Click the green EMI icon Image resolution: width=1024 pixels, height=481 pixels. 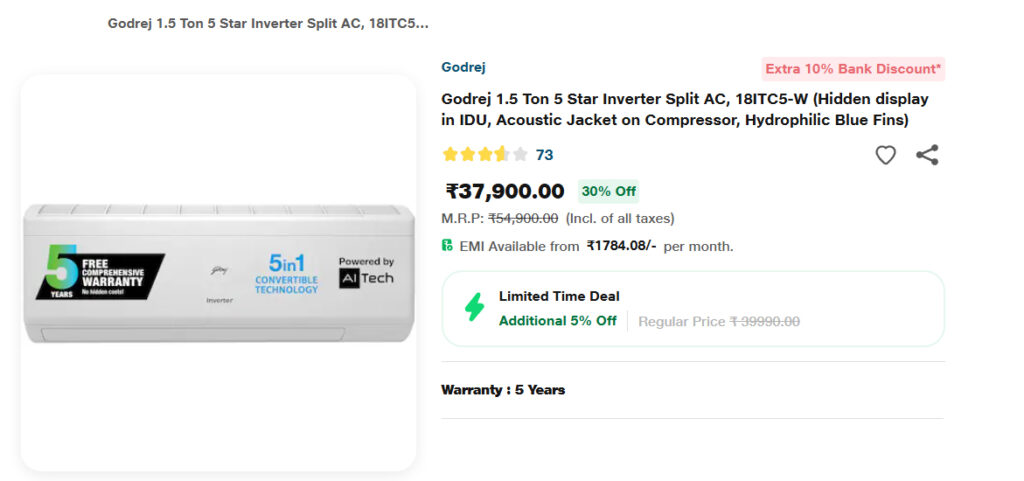point(447,245)
